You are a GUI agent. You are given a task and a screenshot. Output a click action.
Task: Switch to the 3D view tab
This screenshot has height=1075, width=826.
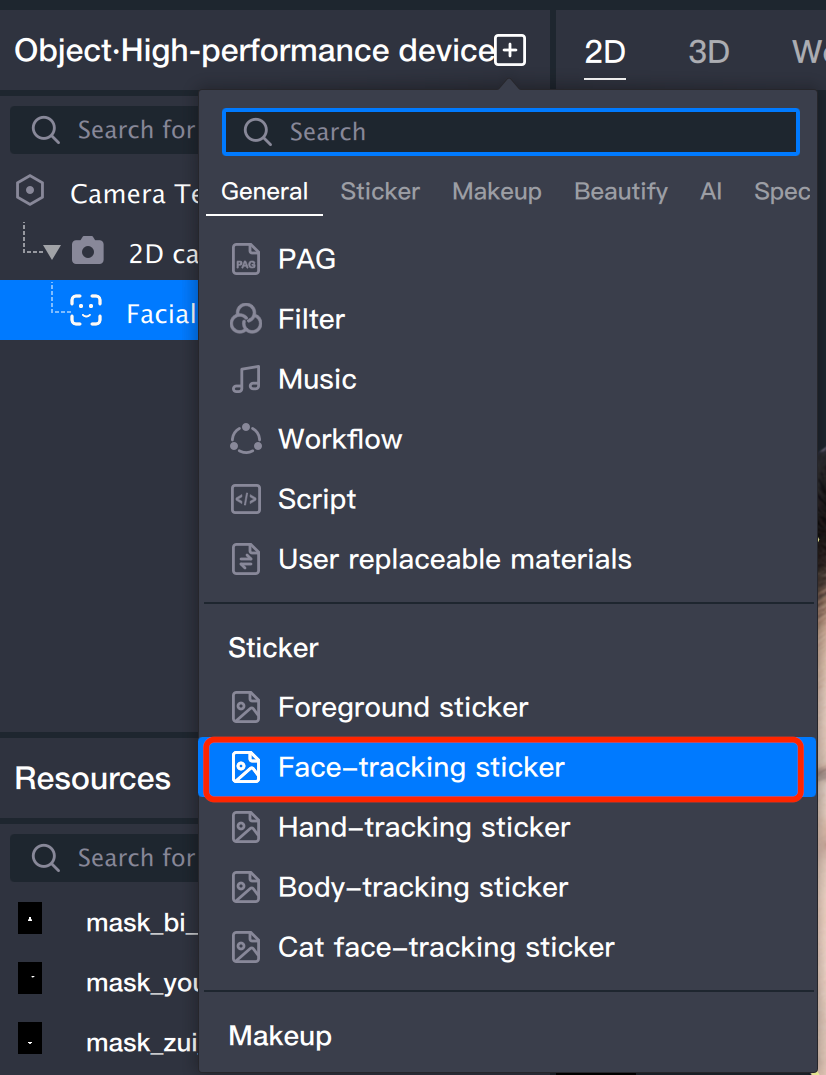(x=708, y=51)
